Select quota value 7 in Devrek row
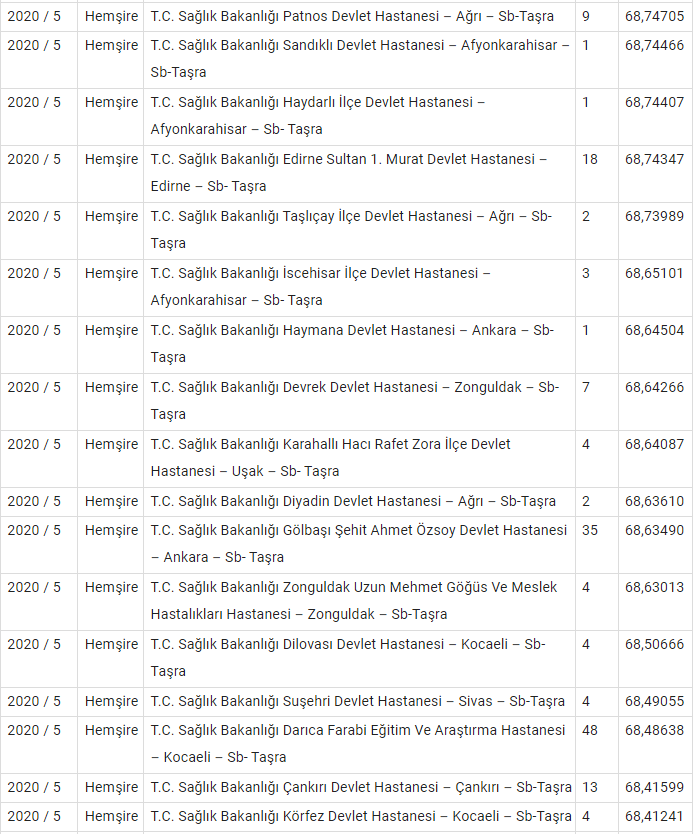Image resolution: width=693 pixels, height=834 pixels. click(x=586, y=387)
